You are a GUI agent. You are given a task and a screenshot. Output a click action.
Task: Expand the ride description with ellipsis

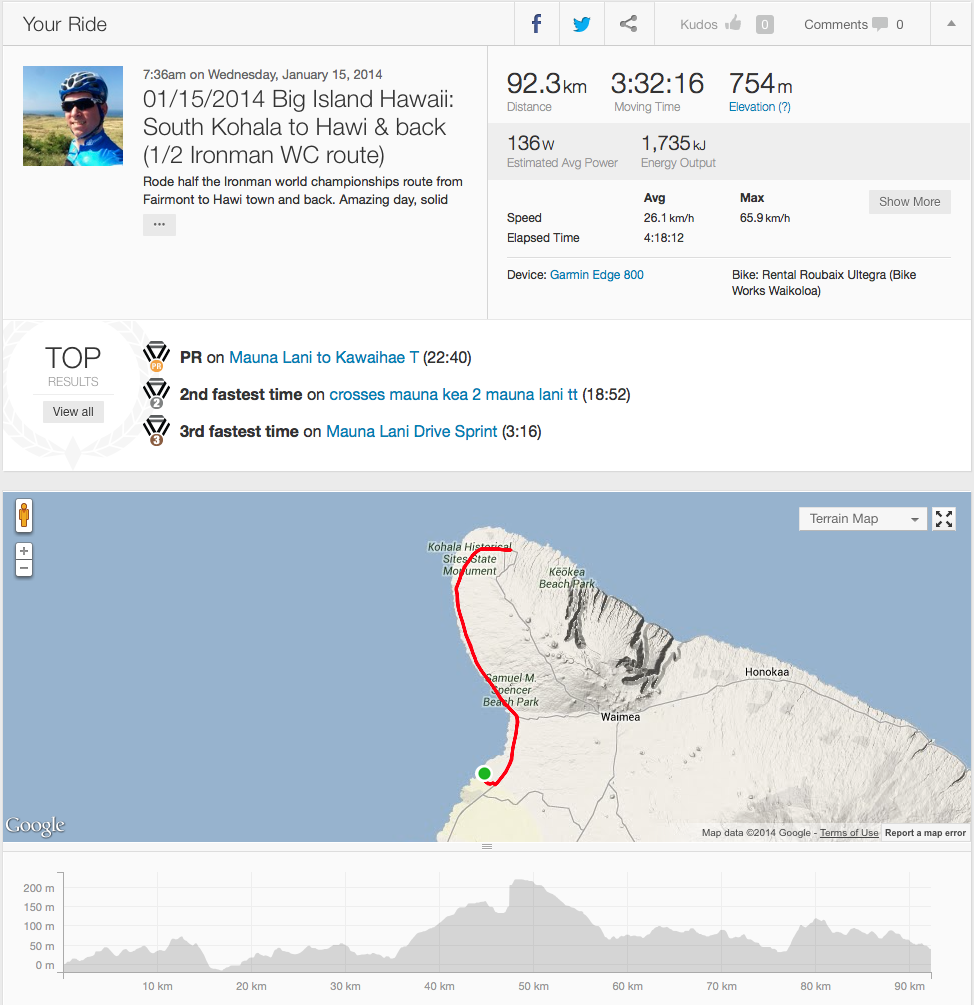click(x=159, y=225)
